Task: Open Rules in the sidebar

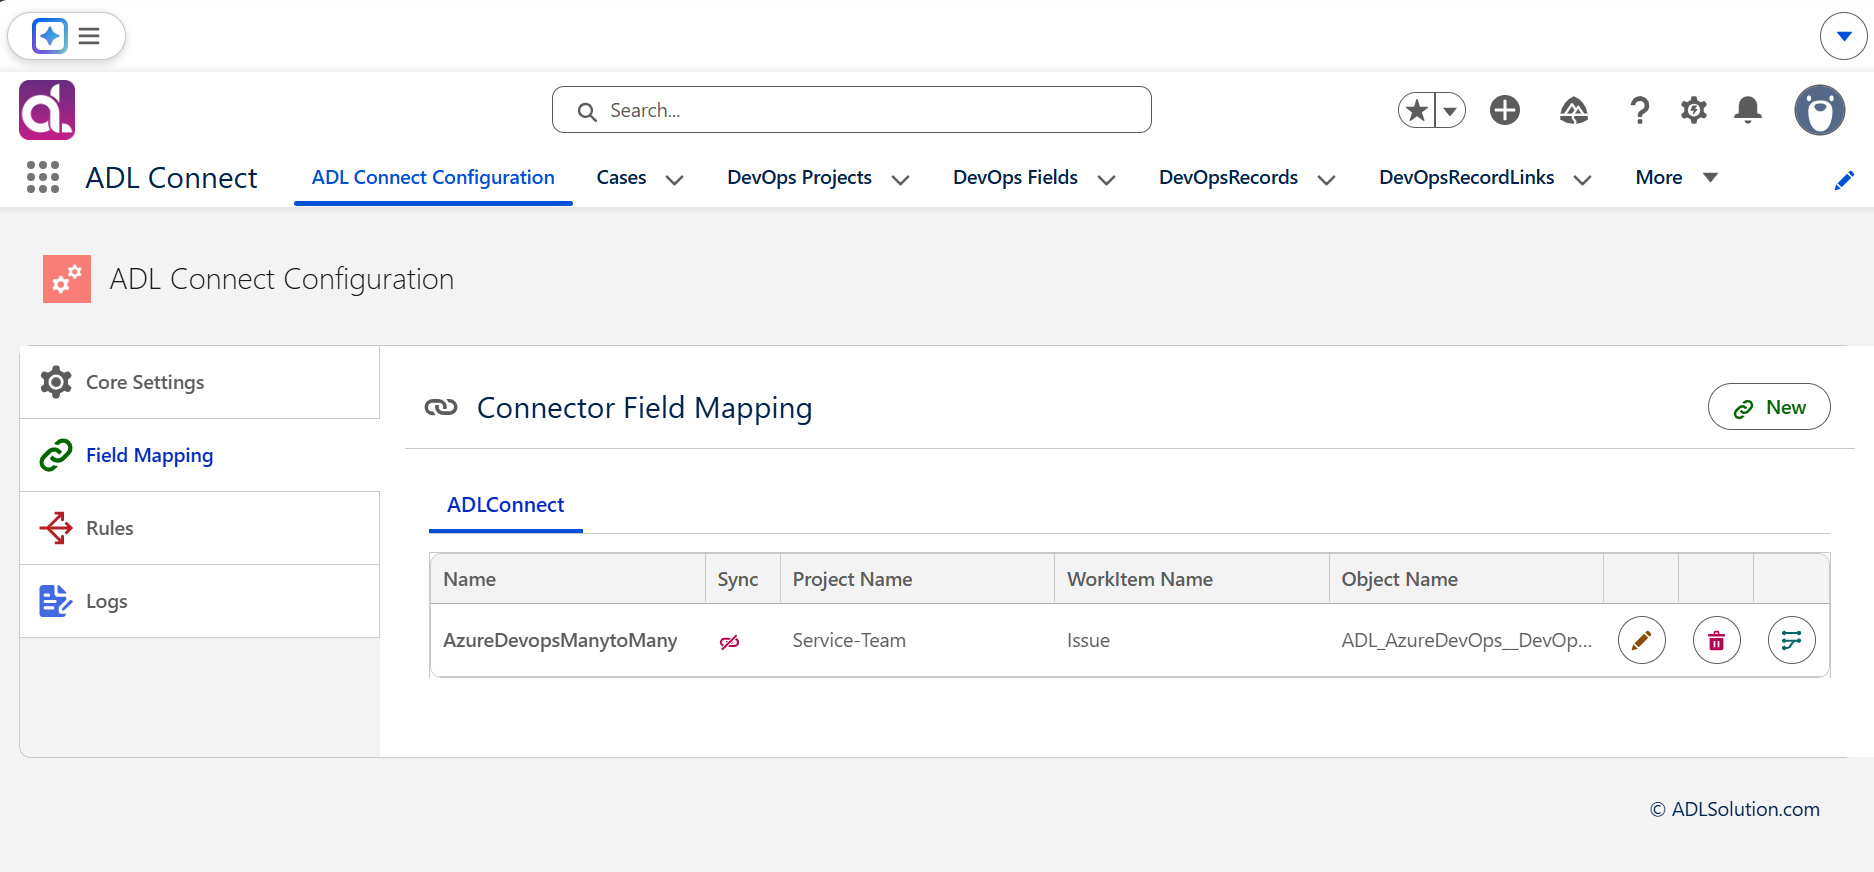Action: tap(200, 528)
